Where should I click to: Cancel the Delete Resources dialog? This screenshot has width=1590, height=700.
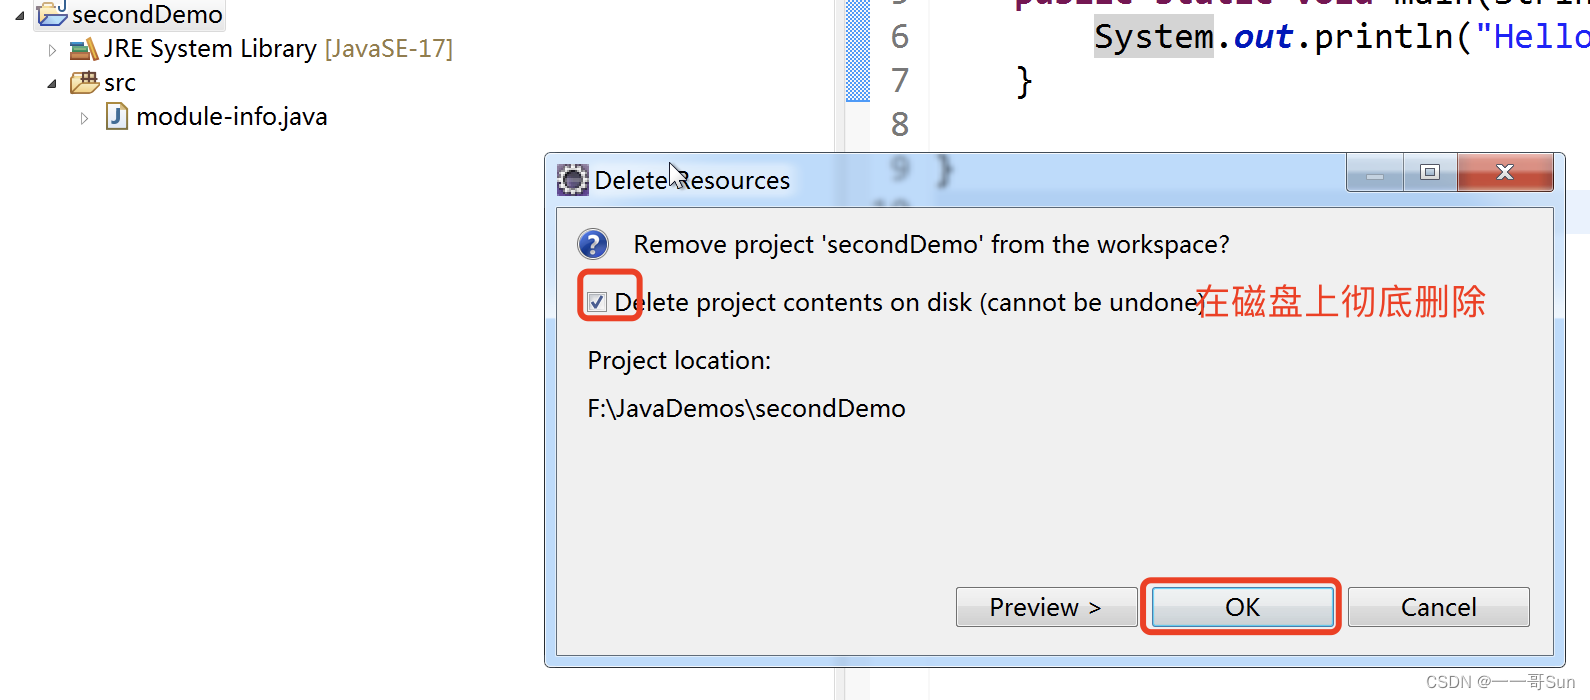click(x=1438, y=607)
